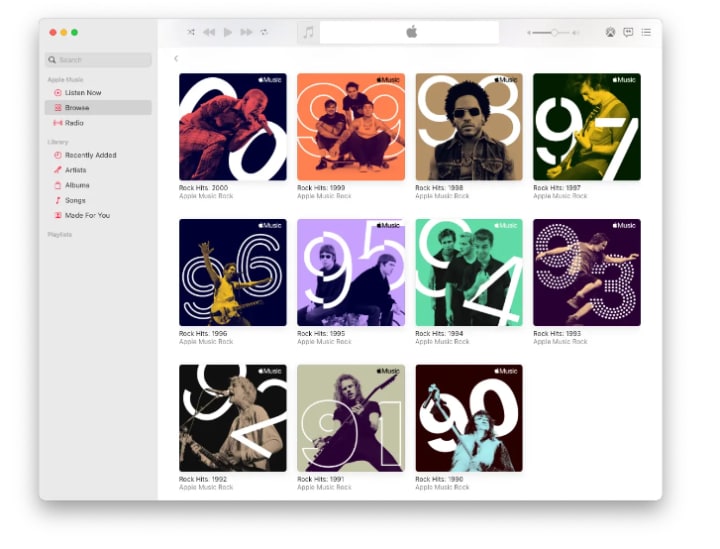This screenshot has width=720, height=549.
Task: Open Rock Hits: 1992 playlist artwork
Action: tap(233, 418)
